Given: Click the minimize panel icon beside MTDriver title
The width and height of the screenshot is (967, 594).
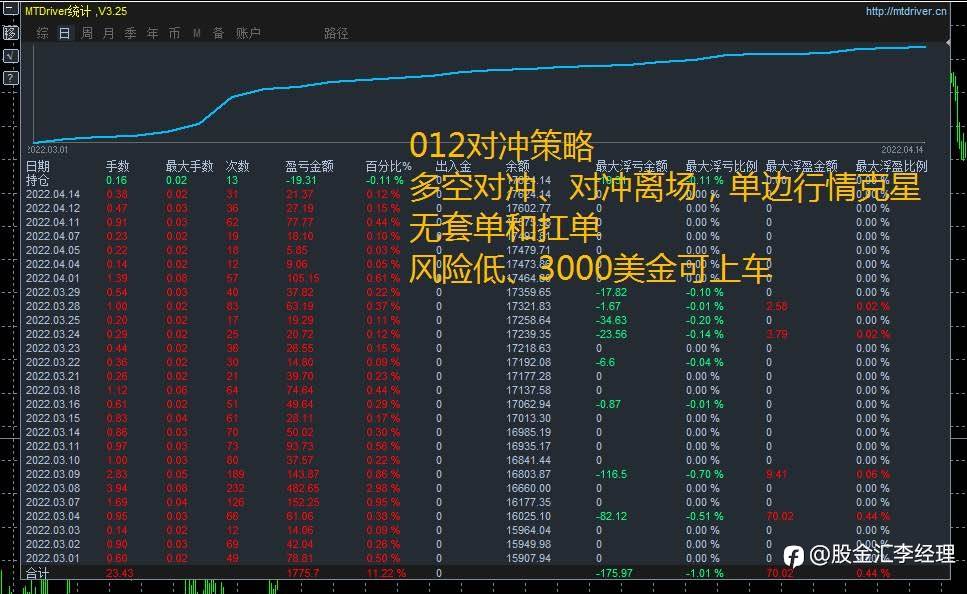Looking at the screenshot, I should (x=10, y=10).
